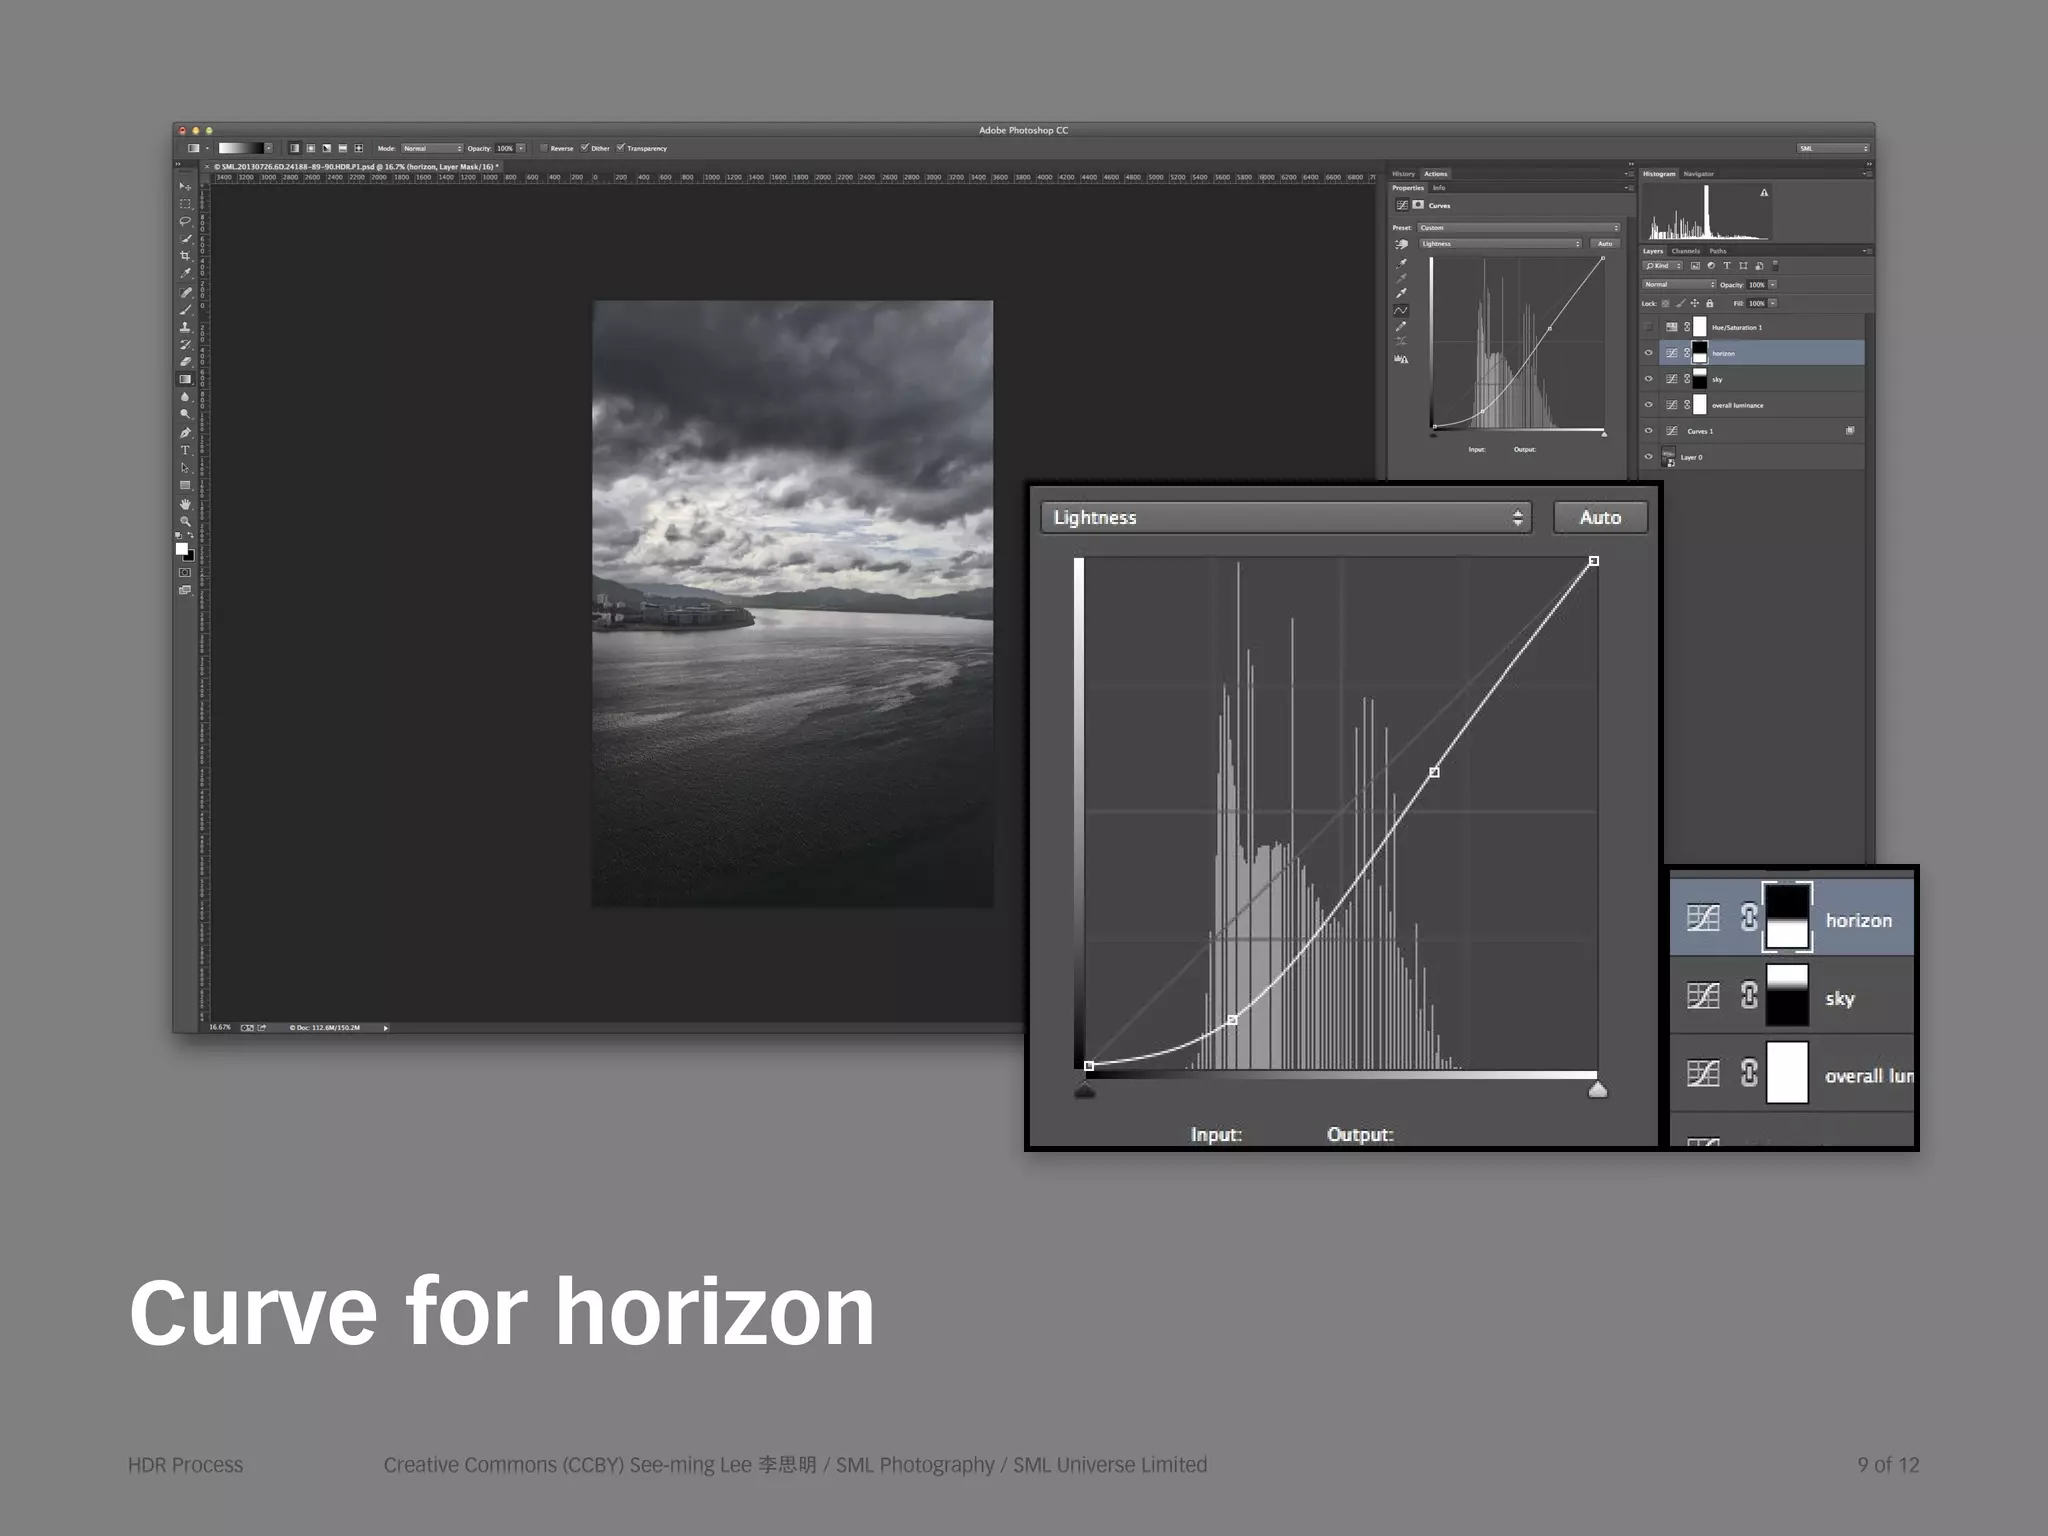Select the Clone Stamp tool
The width and height of the screenshot is (2048, 1536).
tap(185, 327)
